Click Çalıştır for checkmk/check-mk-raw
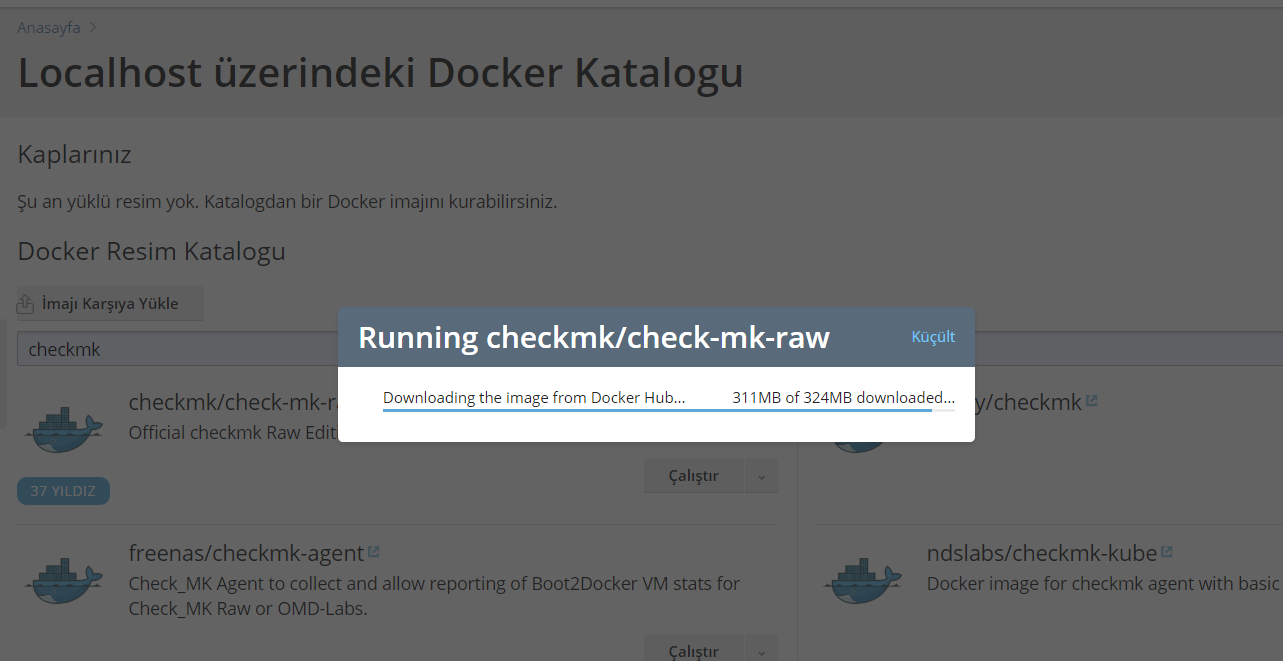Viewport: 1283px width, 661px height. point(694,476)
